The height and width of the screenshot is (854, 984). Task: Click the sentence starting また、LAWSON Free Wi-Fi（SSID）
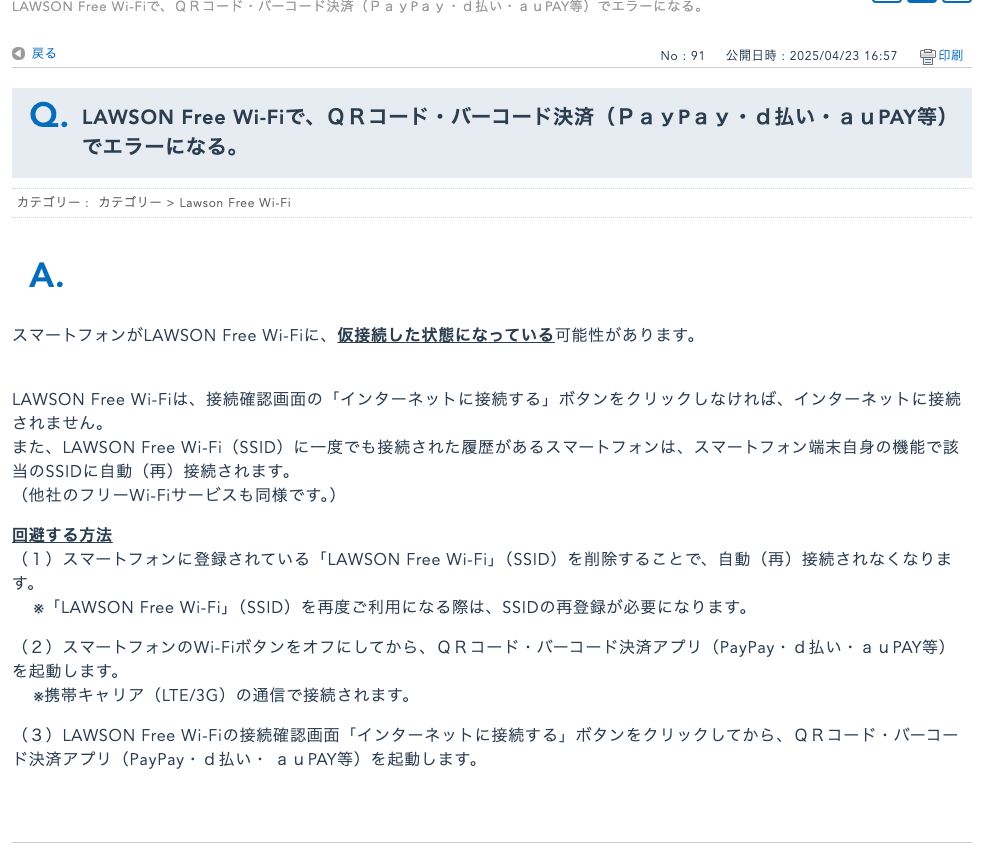click(x=486, y=459)
